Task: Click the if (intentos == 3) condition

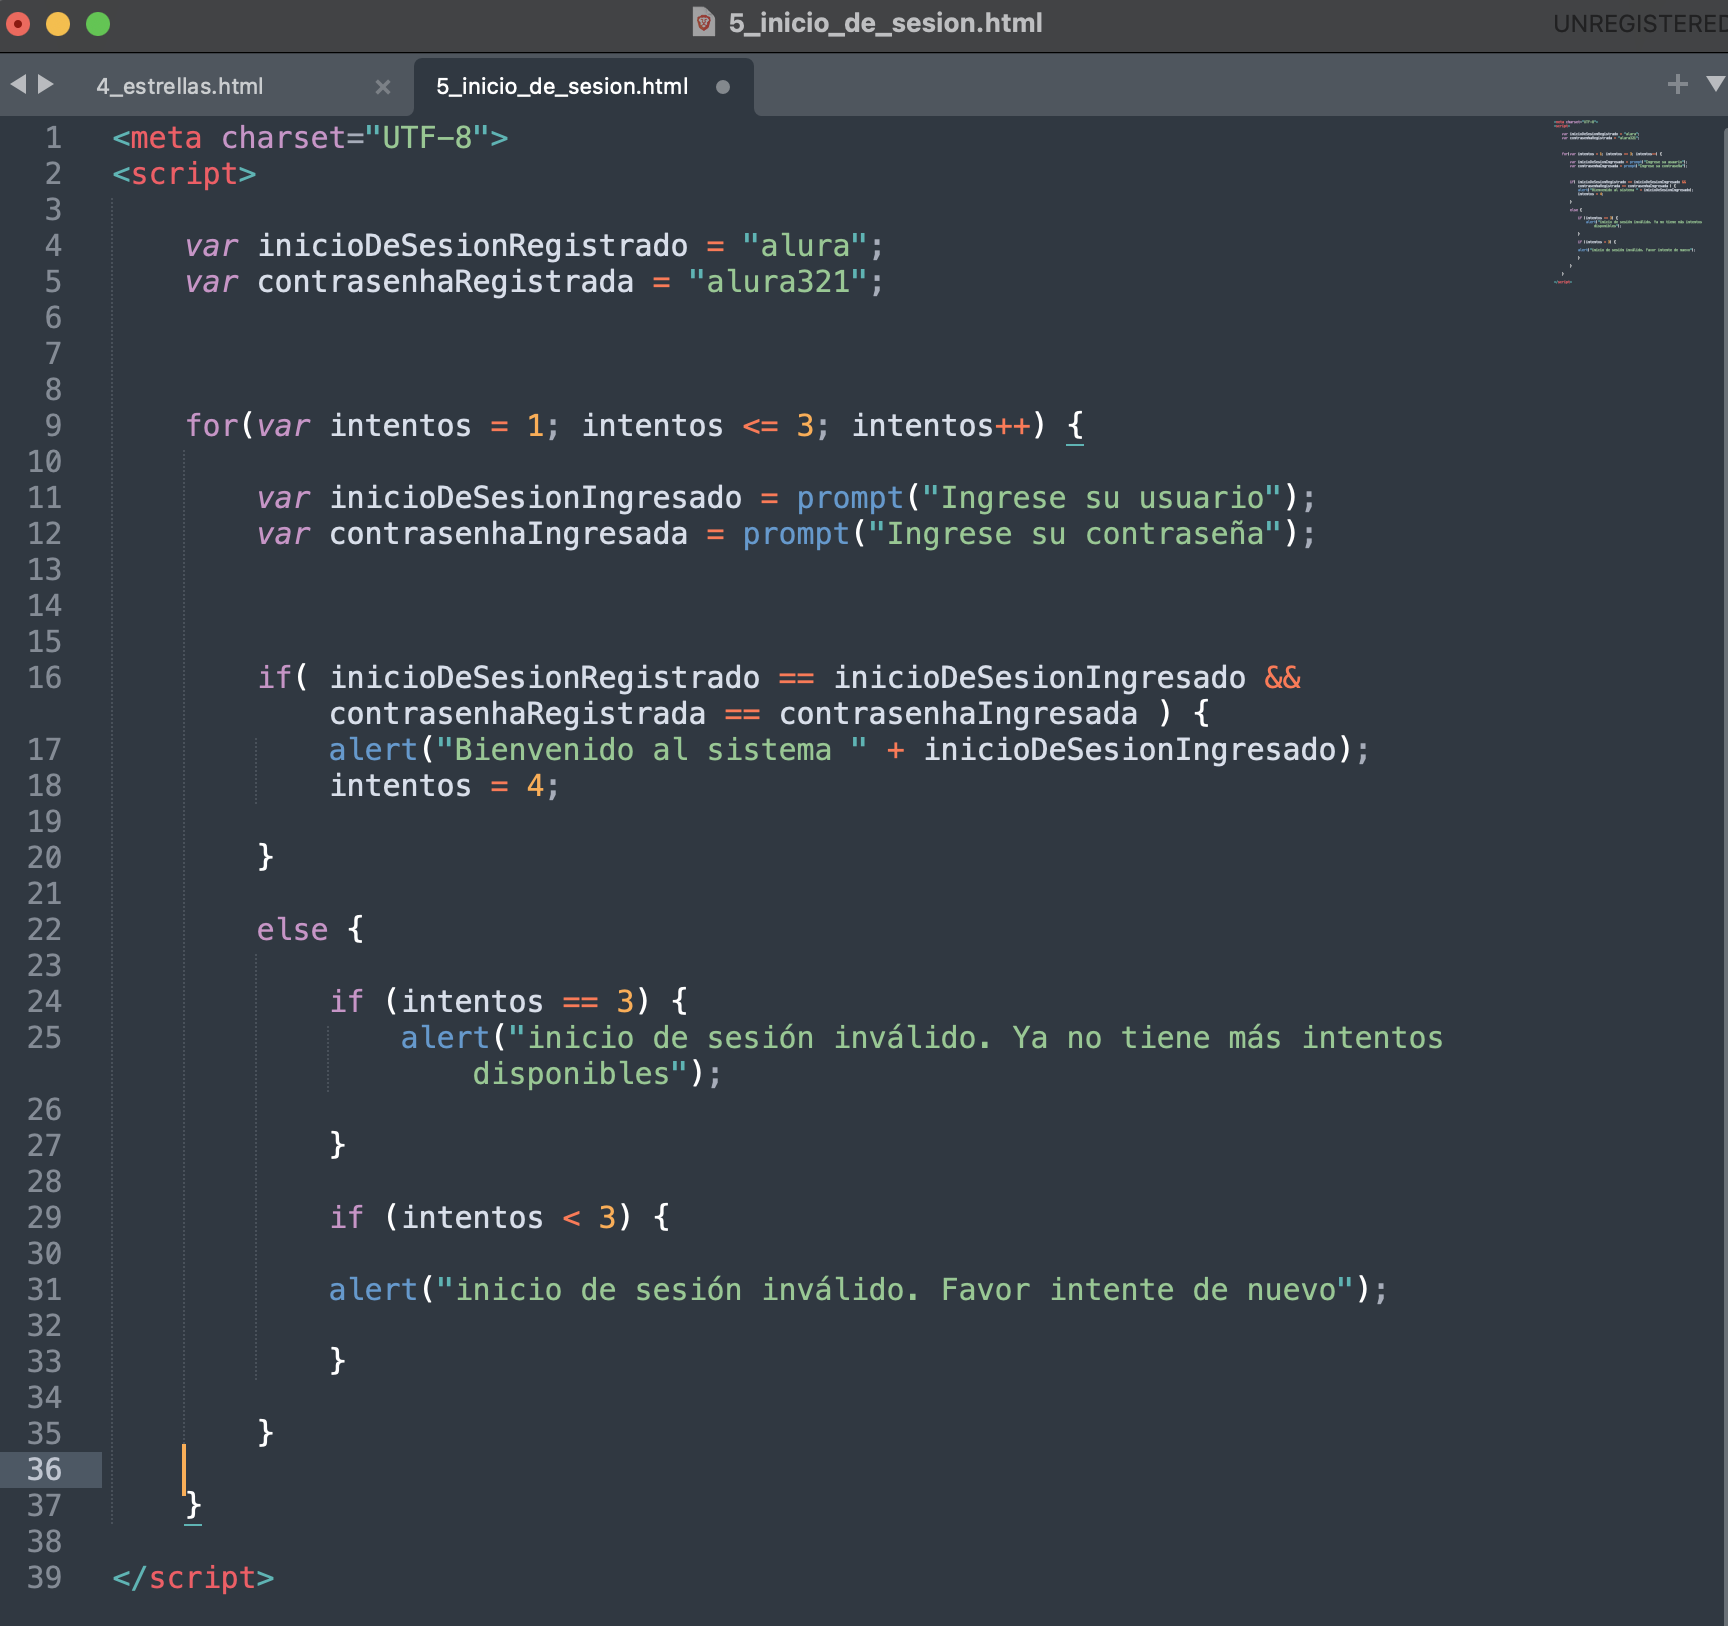Action: 490,1002
